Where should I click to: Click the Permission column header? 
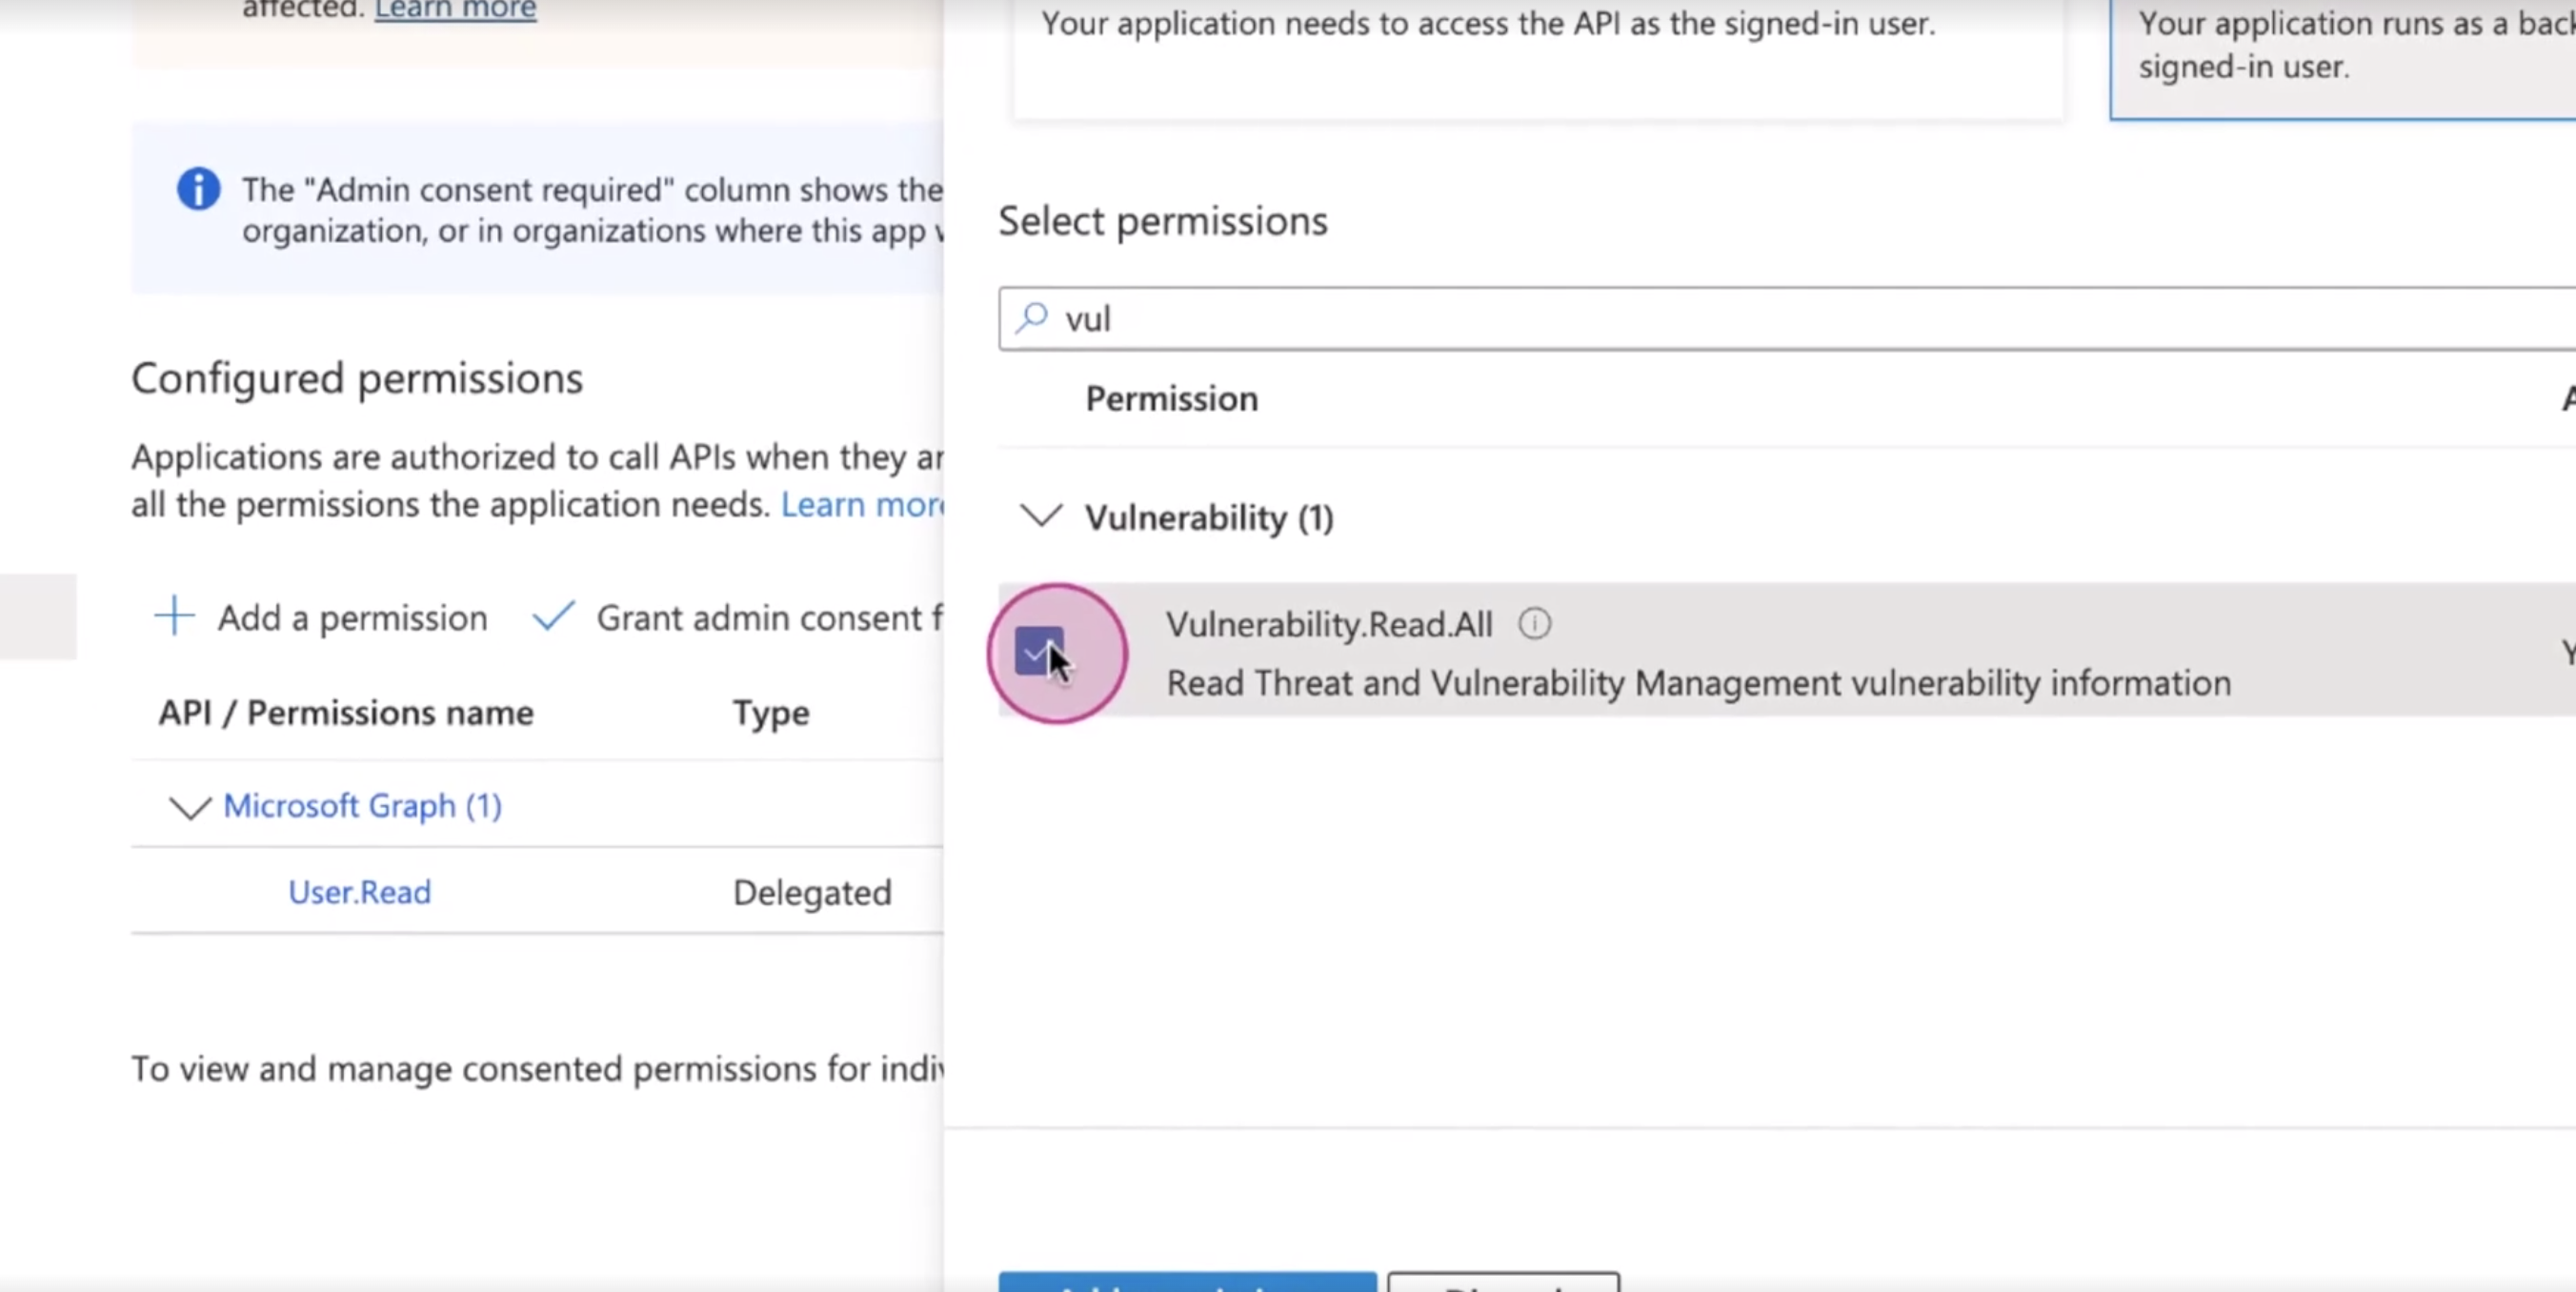tap(1172, 399)
